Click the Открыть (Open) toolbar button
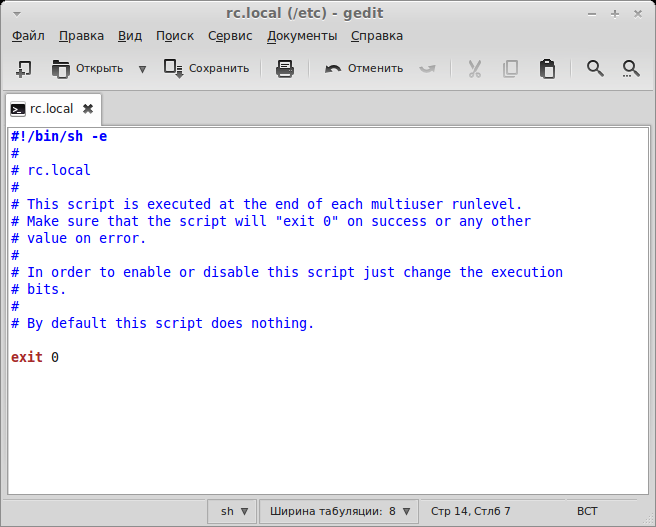This screenshot has width=656, height=527. click(87, 69)
